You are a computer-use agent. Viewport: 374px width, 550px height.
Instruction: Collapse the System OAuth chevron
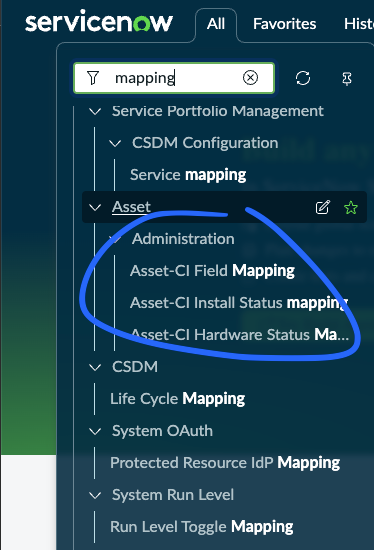95,431
